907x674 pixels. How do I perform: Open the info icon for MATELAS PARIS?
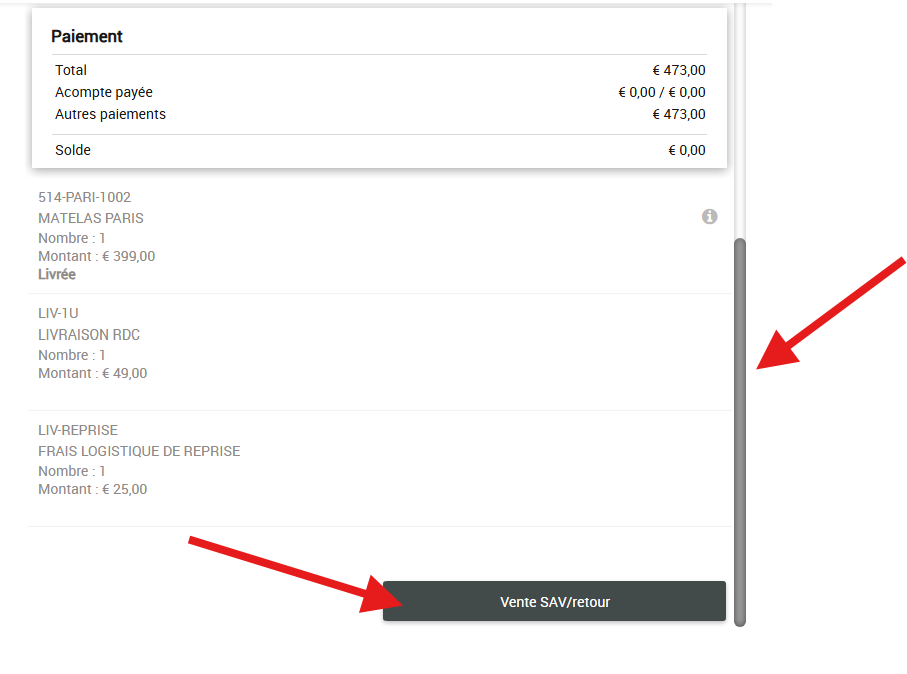[x=709, y=216]
